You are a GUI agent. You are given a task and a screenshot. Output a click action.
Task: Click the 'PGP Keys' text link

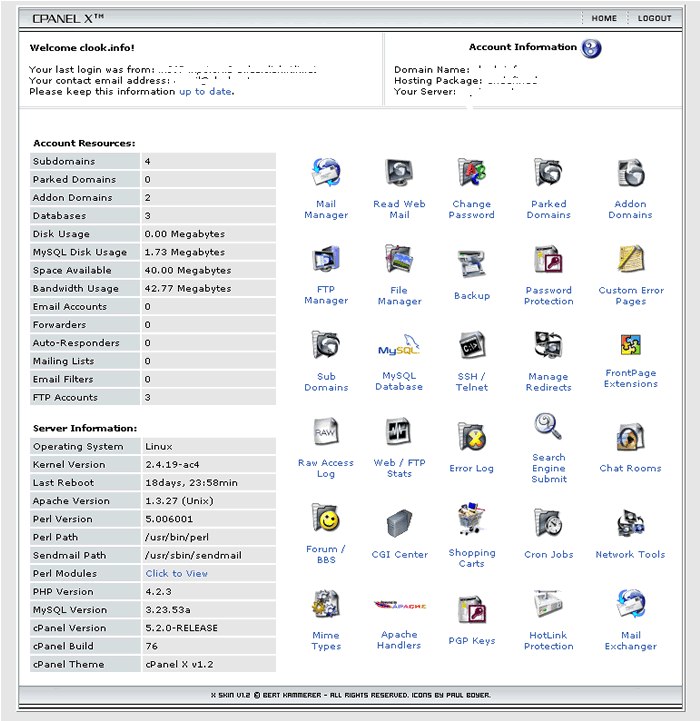[472, 641]
